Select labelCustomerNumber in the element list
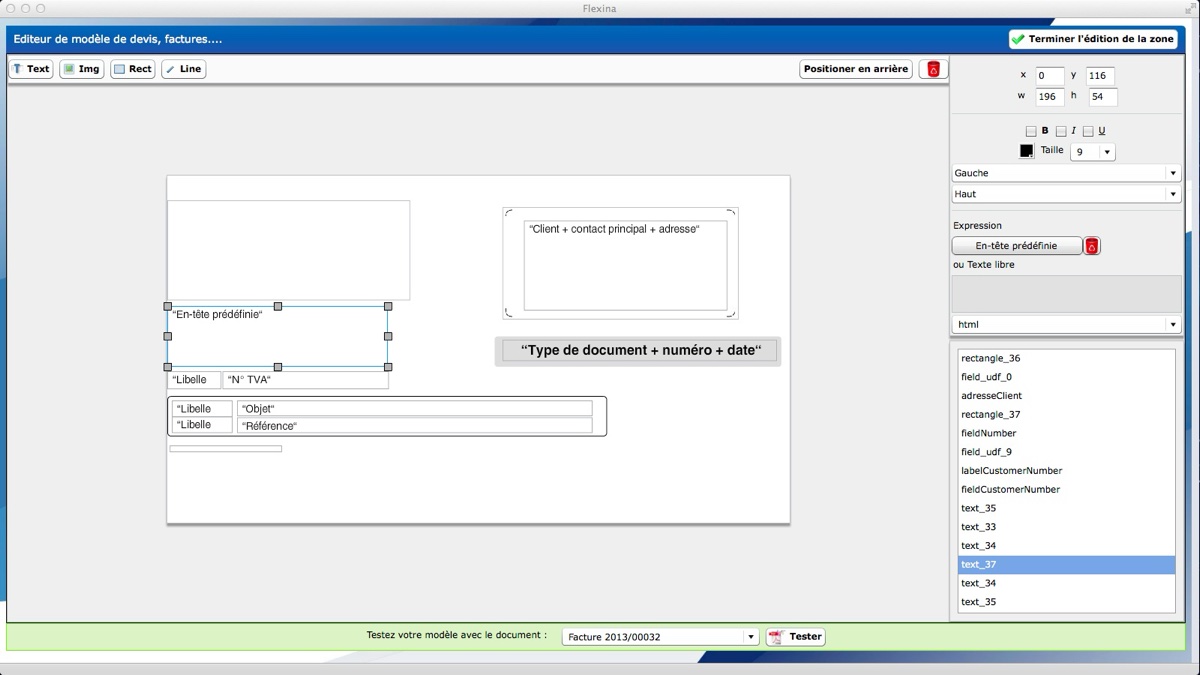This screenshot has height=675, width=1200. (x=1066, y=471)
